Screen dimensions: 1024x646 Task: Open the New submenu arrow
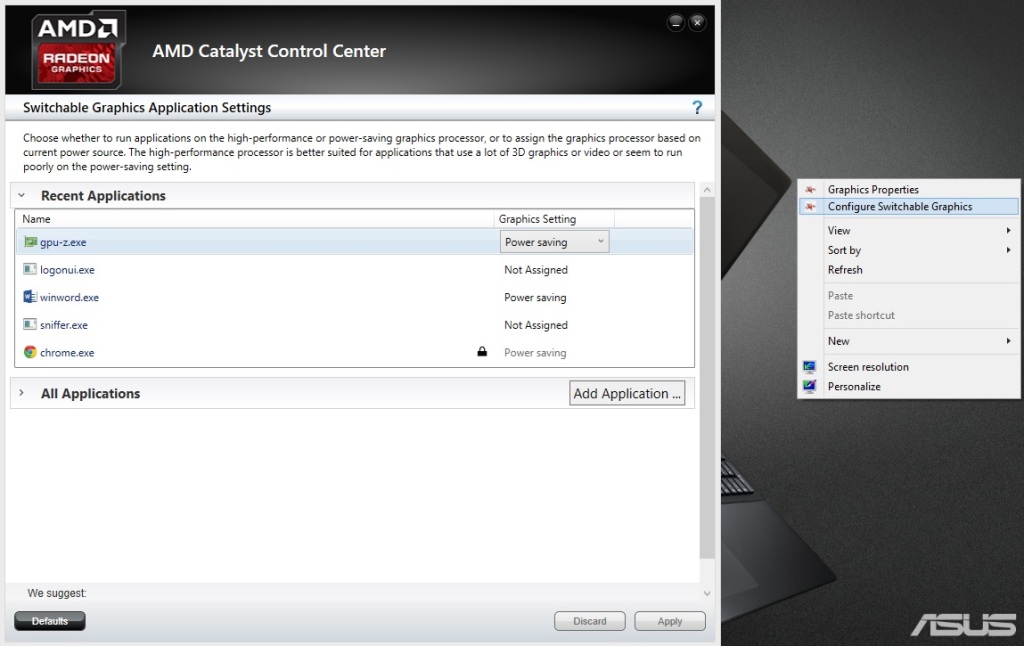pos(1009,341)
